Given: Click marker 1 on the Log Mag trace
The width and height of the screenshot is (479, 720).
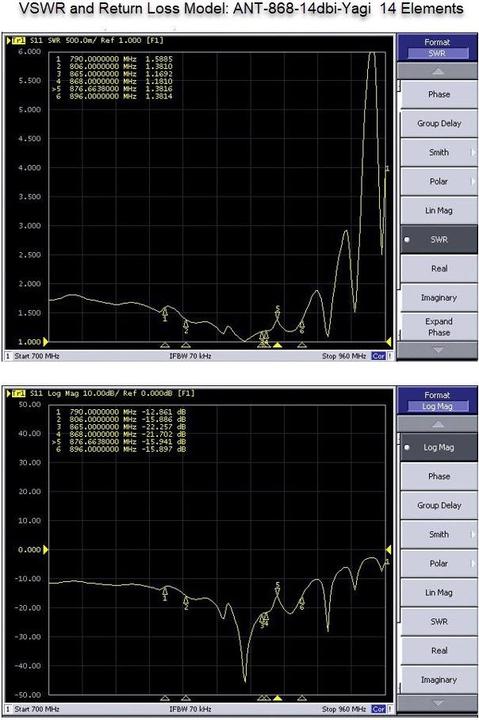Looking at the screenshot, I should 165,595.
